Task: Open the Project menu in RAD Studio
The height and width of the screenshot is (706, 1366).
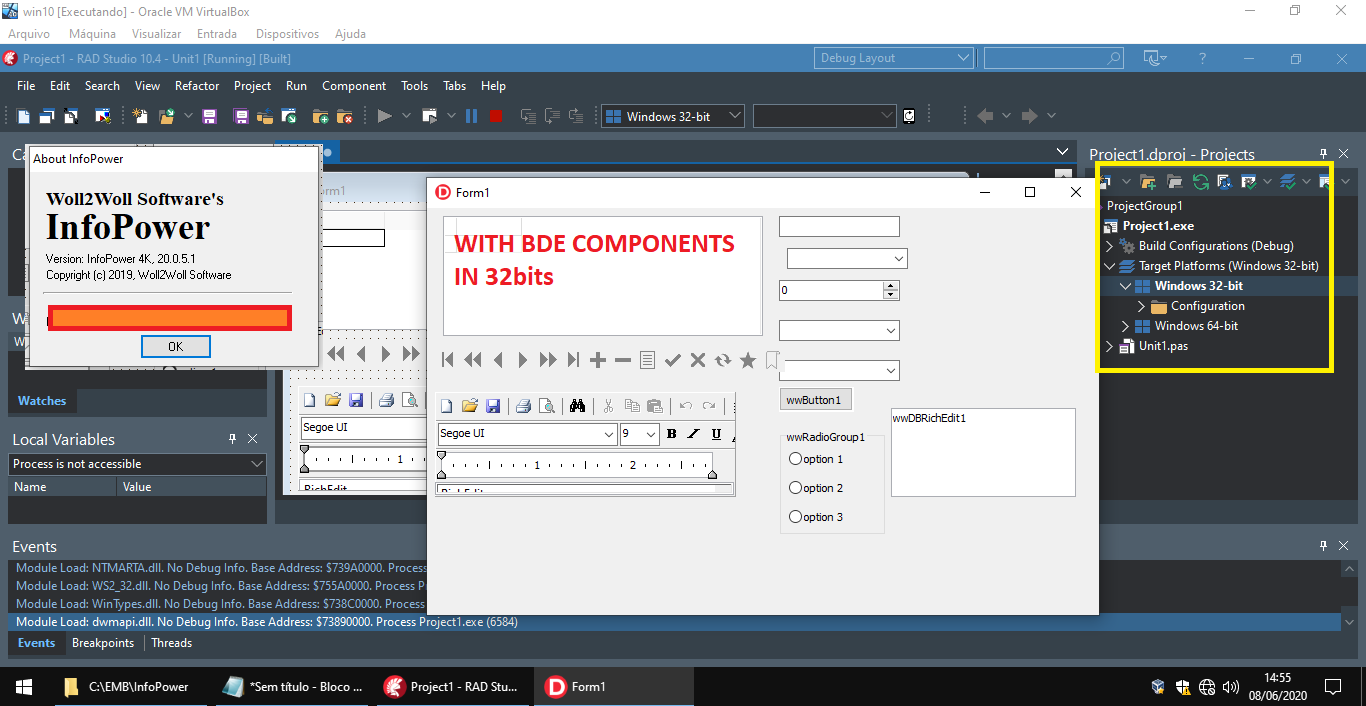Action: [x=253, y=86]
